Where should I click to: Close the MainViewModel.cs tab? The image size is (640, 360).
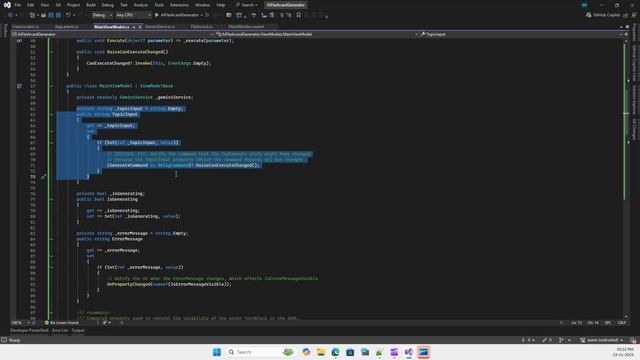pos(140,27)
